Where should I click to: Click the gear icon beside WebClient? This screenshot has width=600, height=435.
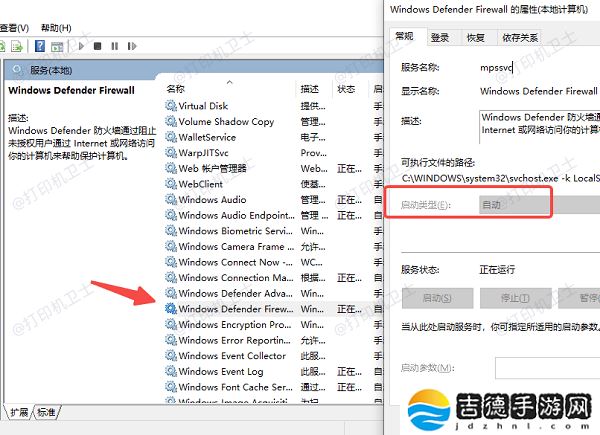pyautogui.click(x=171, y=184)
